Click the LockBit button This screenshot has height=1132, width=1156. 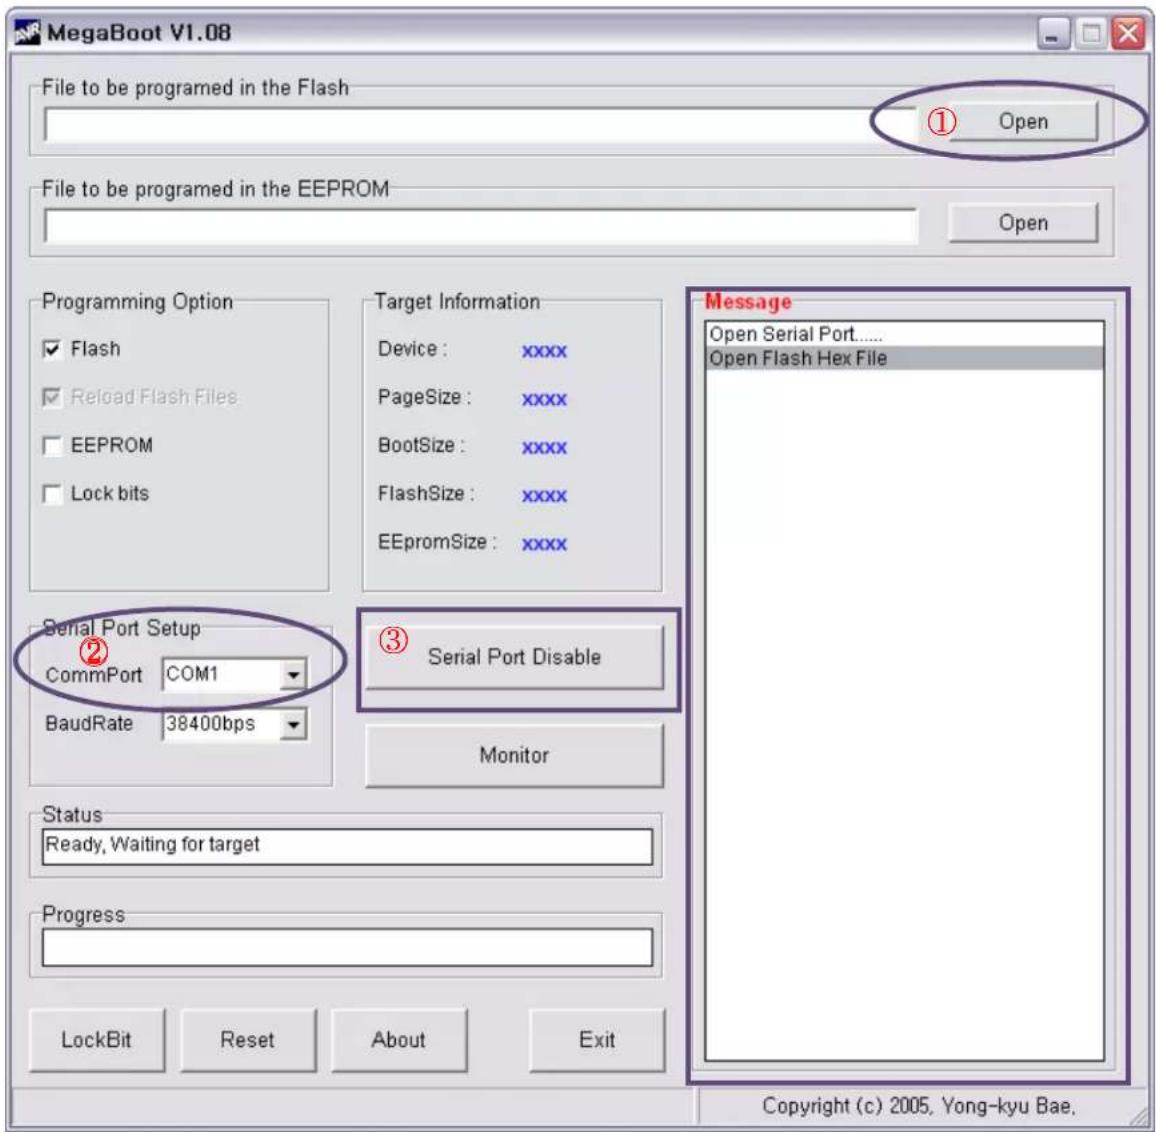97,1040
